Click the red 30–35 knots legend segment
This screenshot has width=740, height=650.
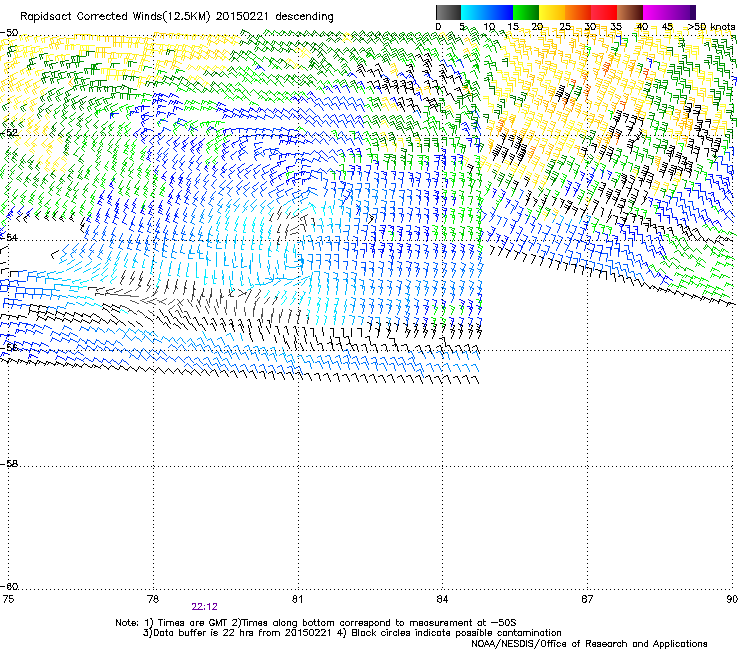pyautogui.click(x=604, y=12)
